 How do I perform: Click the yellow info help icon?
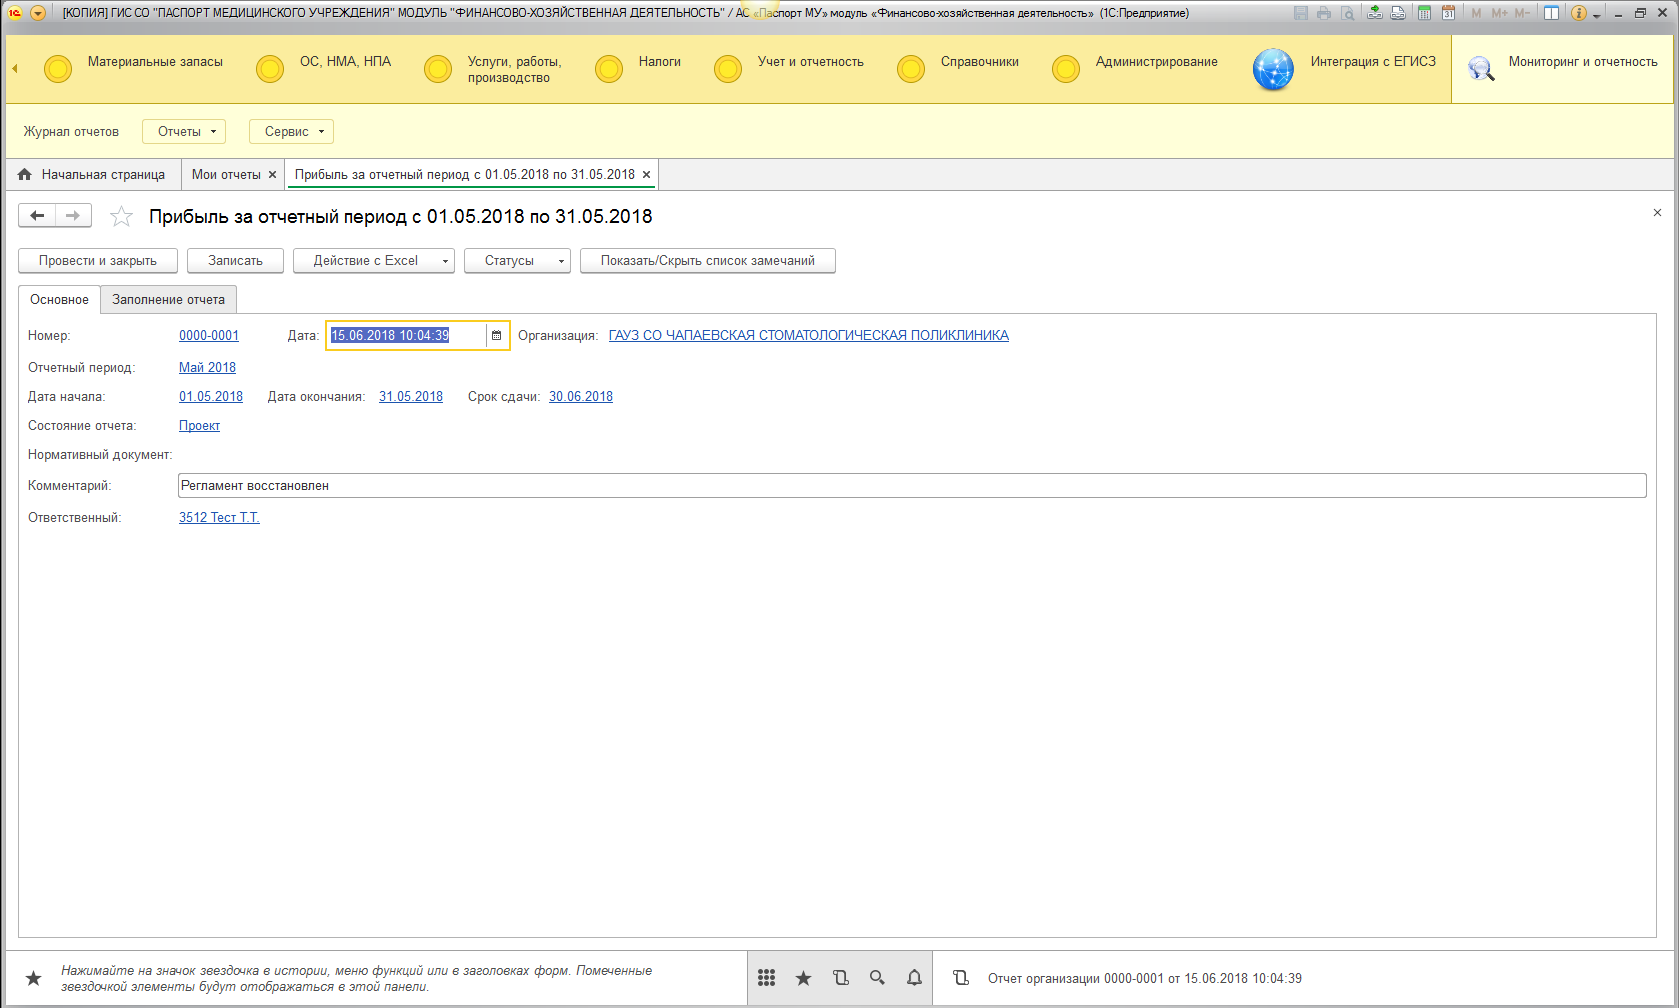point(1579,13)
